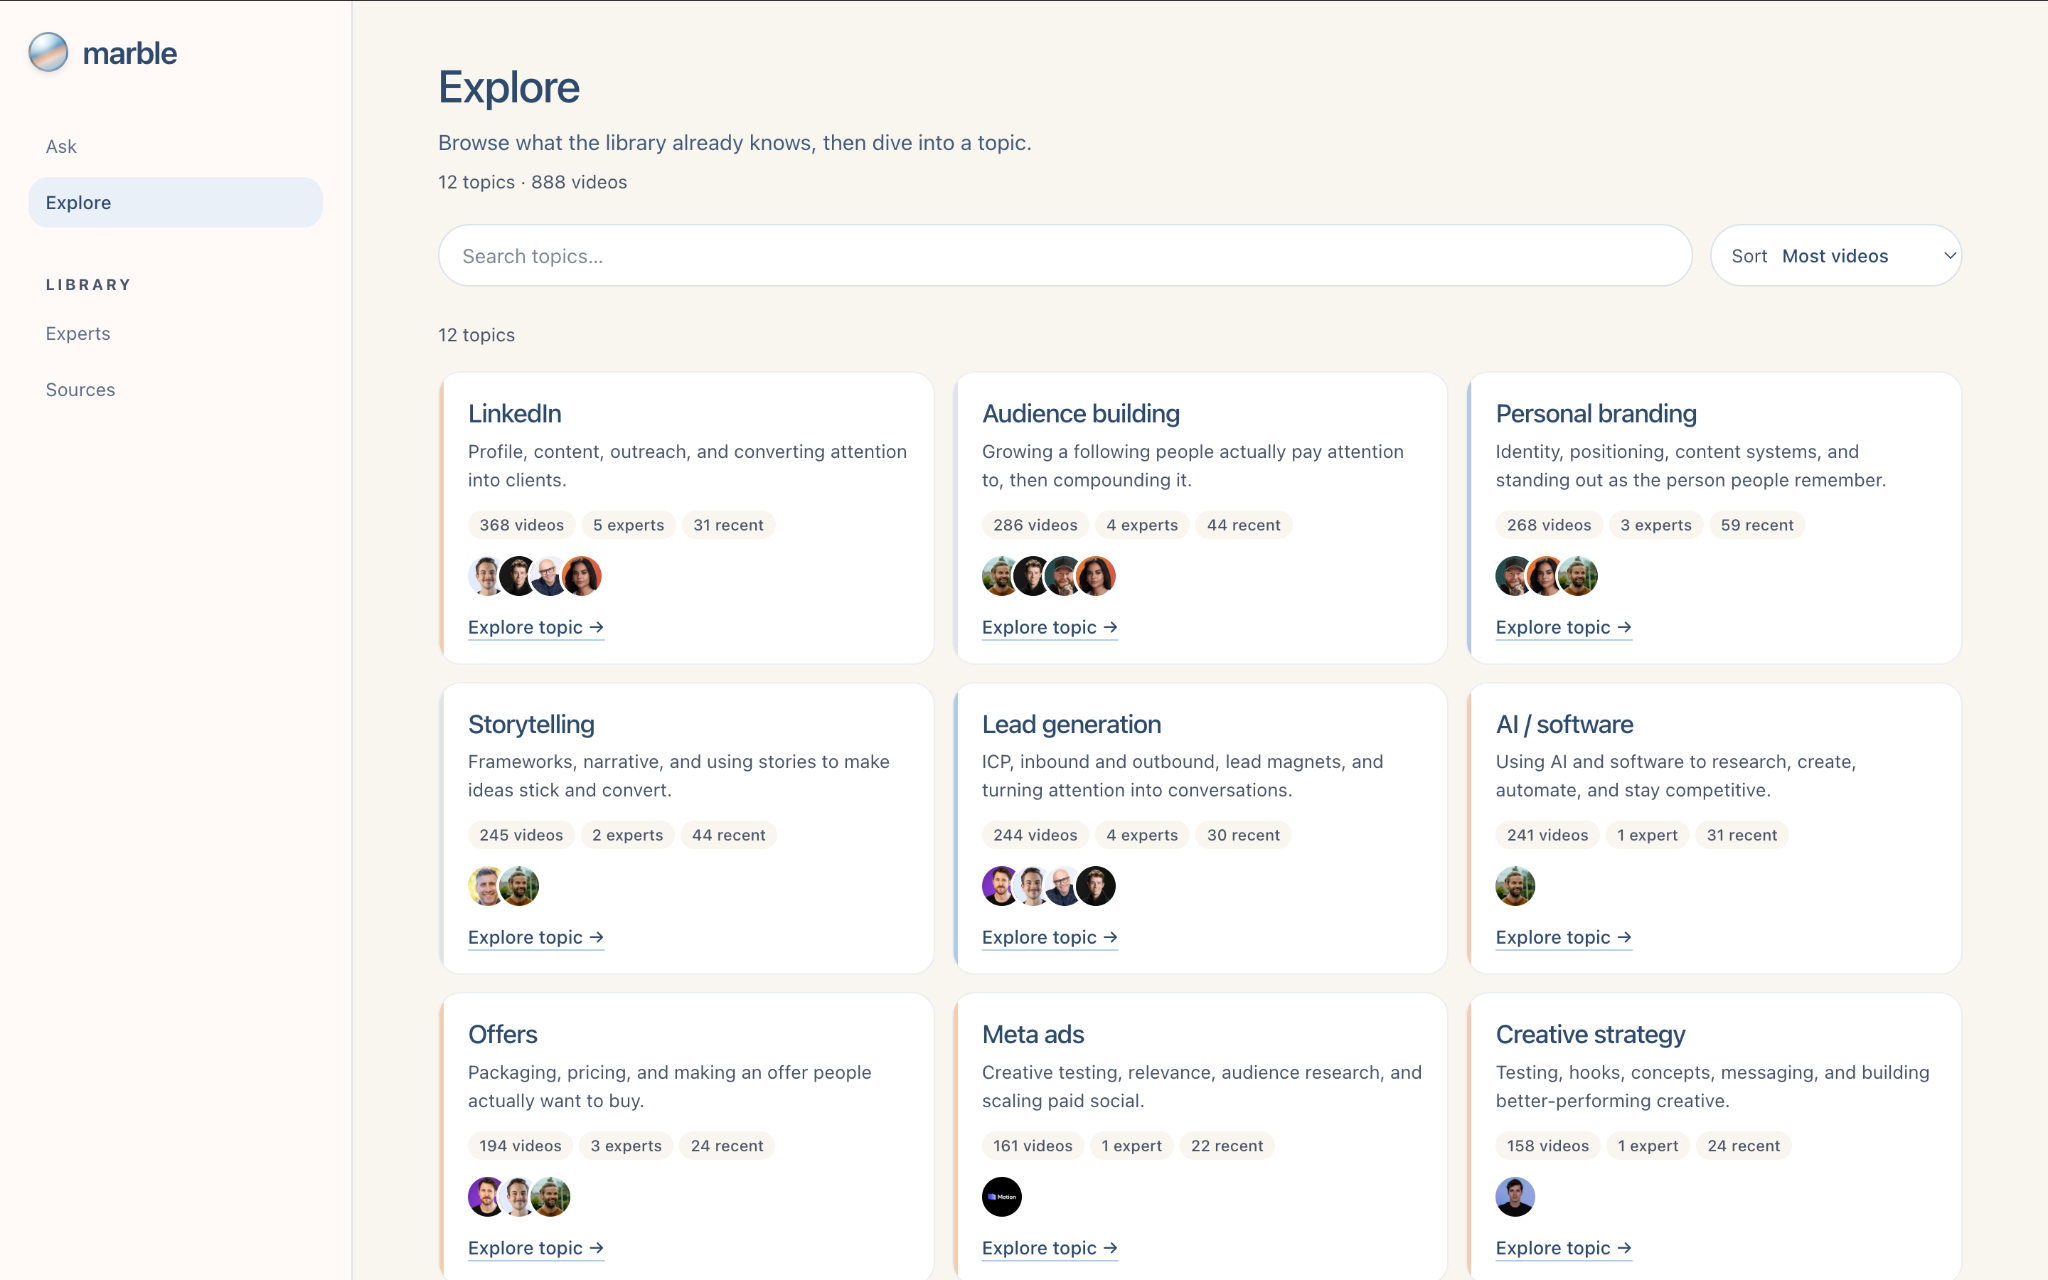Focus the Search topics field
Viewport: 2048px width, 1280px height.
click(1065, 256)
